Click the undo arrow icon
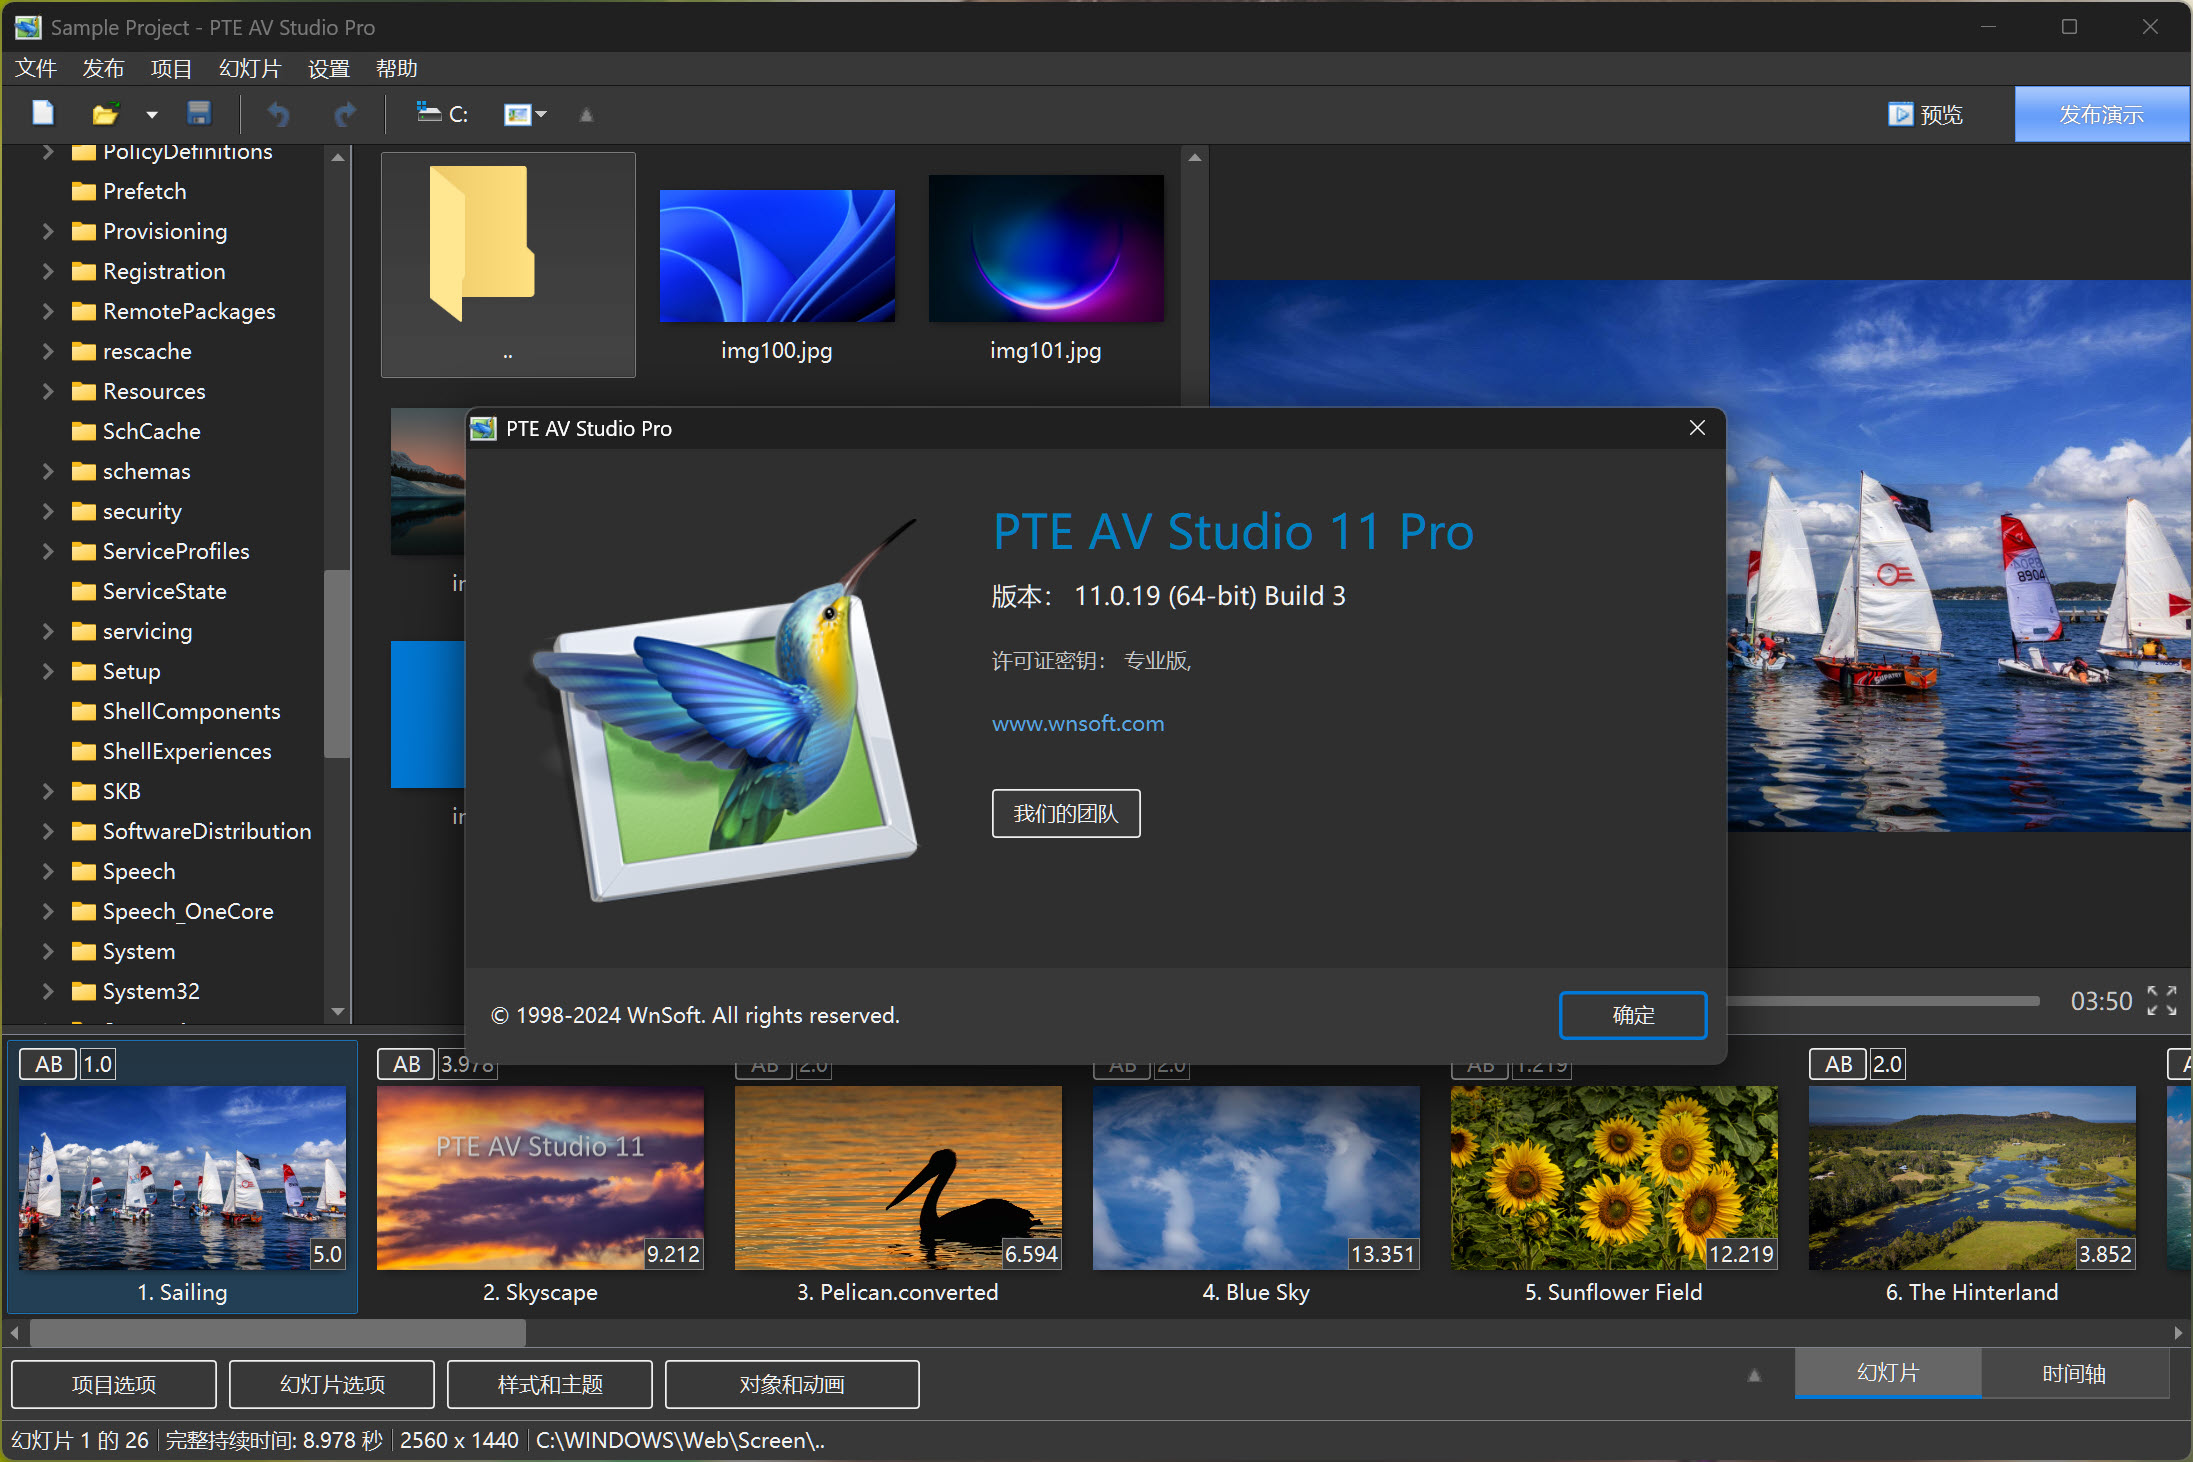 (278, 113)
